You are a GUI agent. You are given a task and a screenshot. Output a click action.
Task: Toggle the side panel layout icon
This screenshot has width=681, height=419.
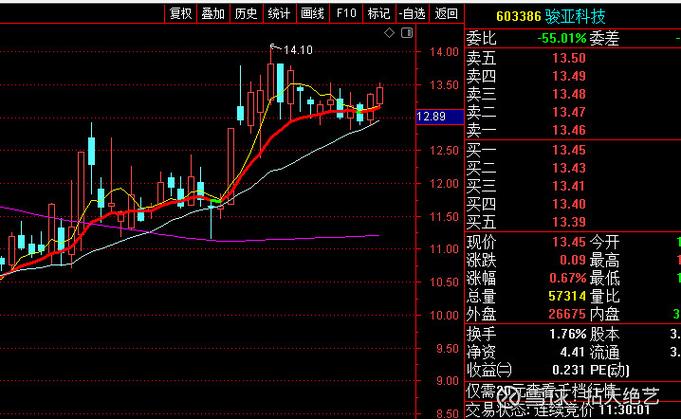click(x=407, y=33)
